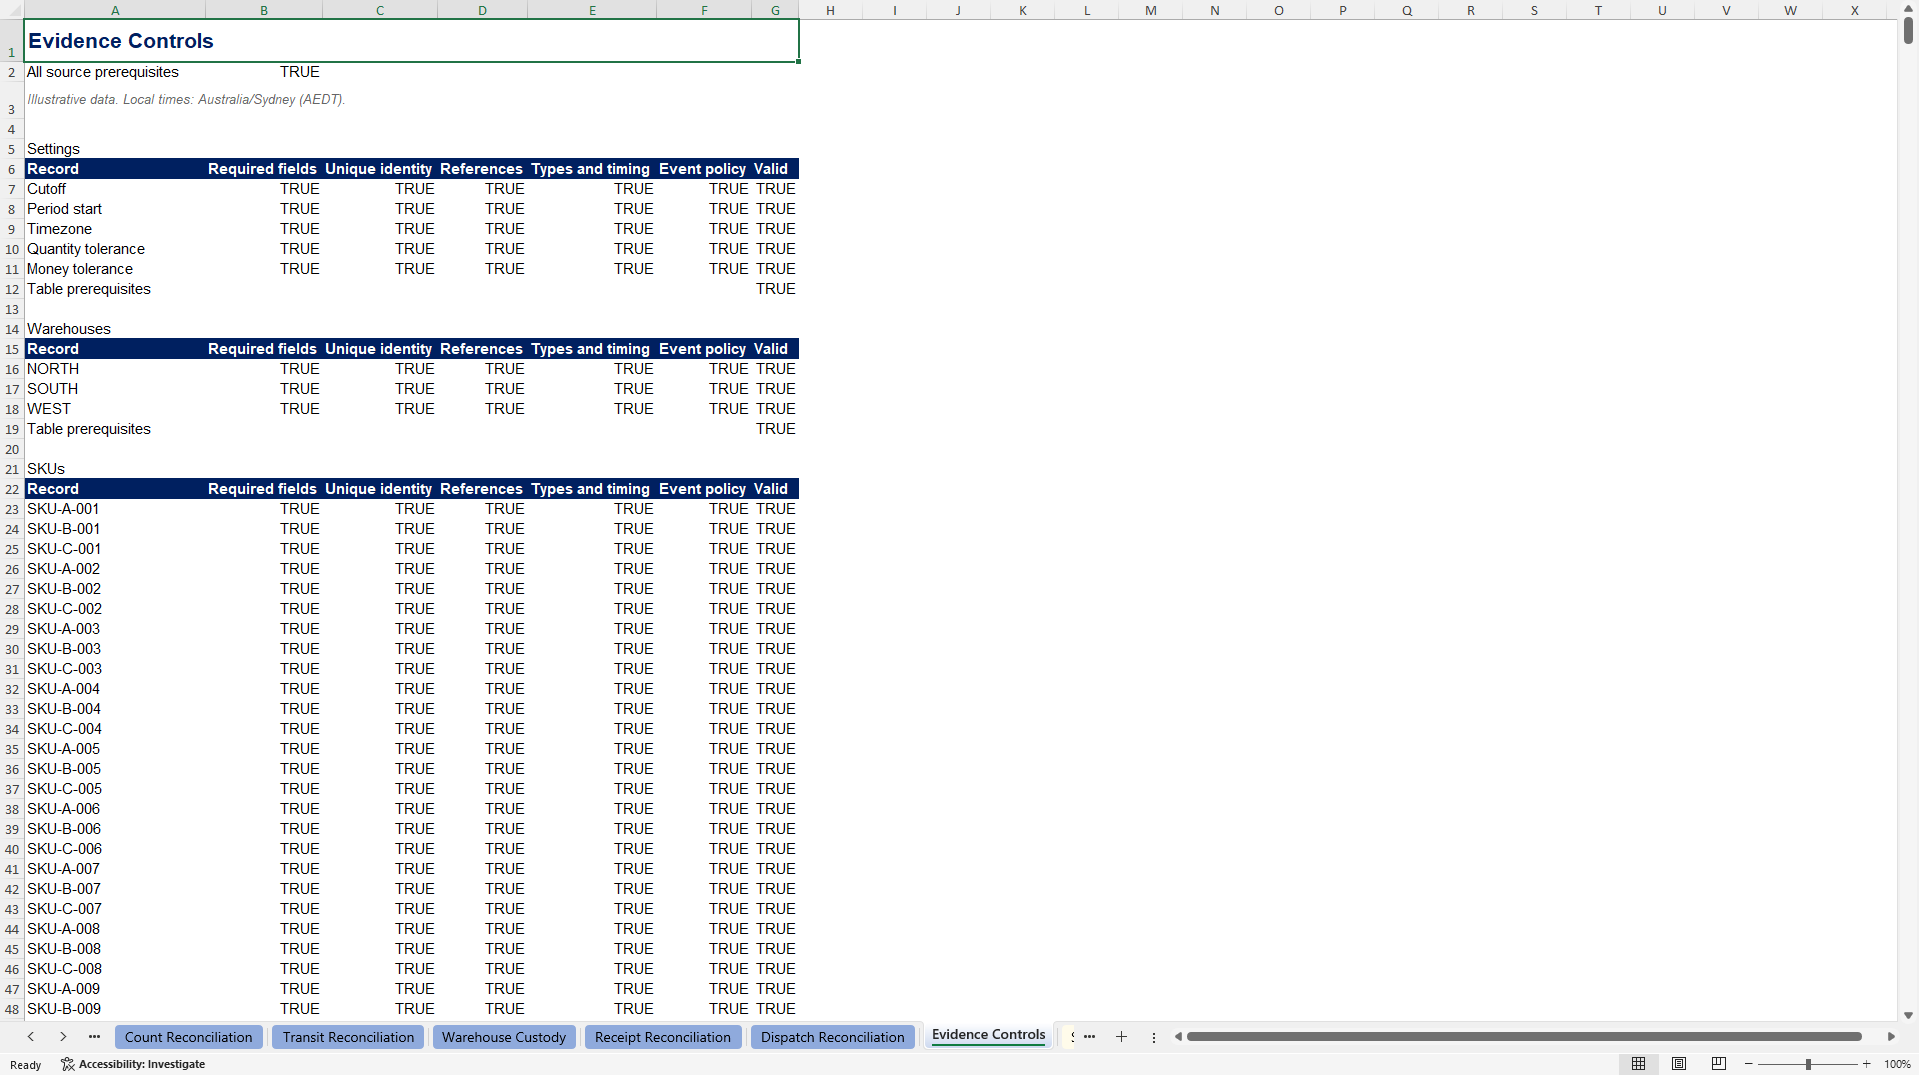The image size is (1919, 1075).
Task: Click the SKU-C-005 cell
Action: pyautogui.click(x=115, y=789)
